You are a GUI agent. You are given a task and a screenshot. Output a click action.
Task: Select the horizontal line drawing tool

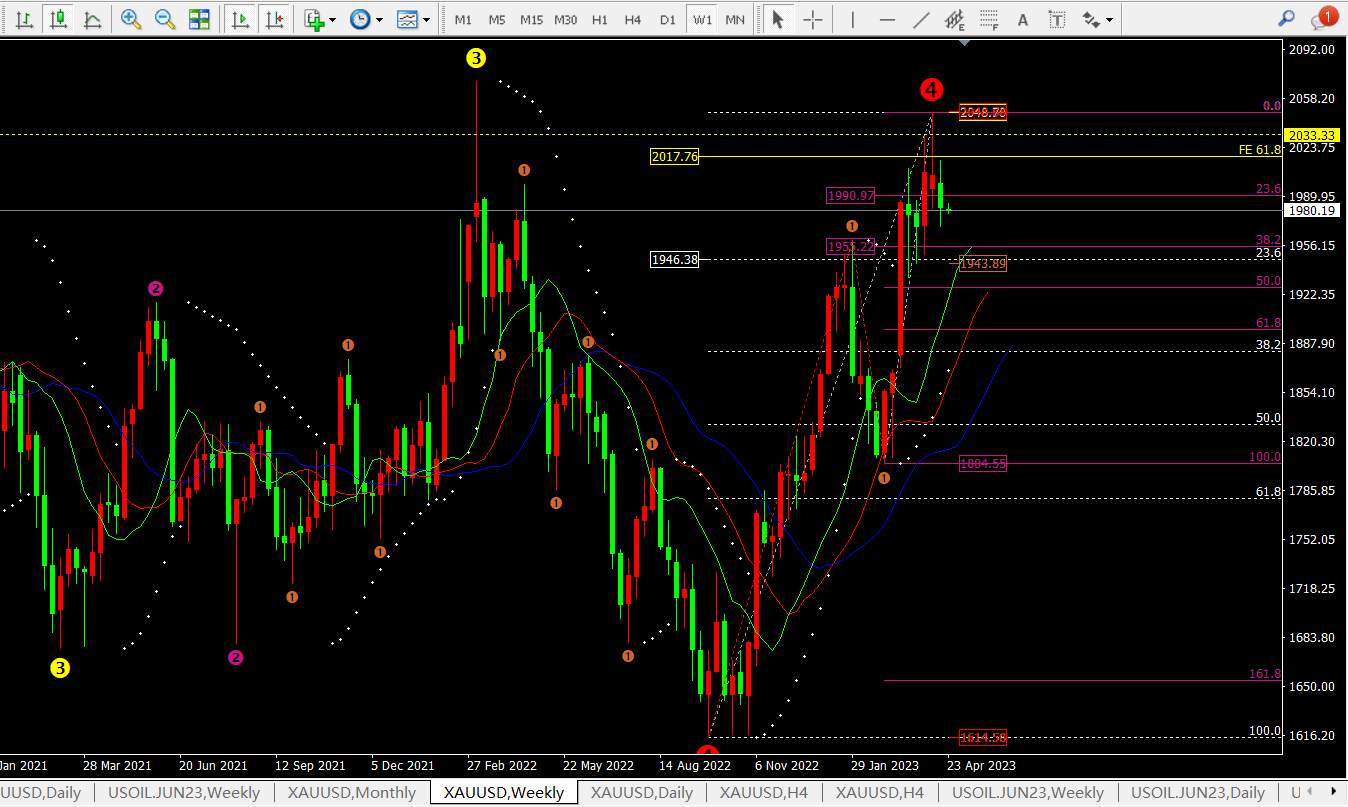pyautogui.click(x=887, y=19)
